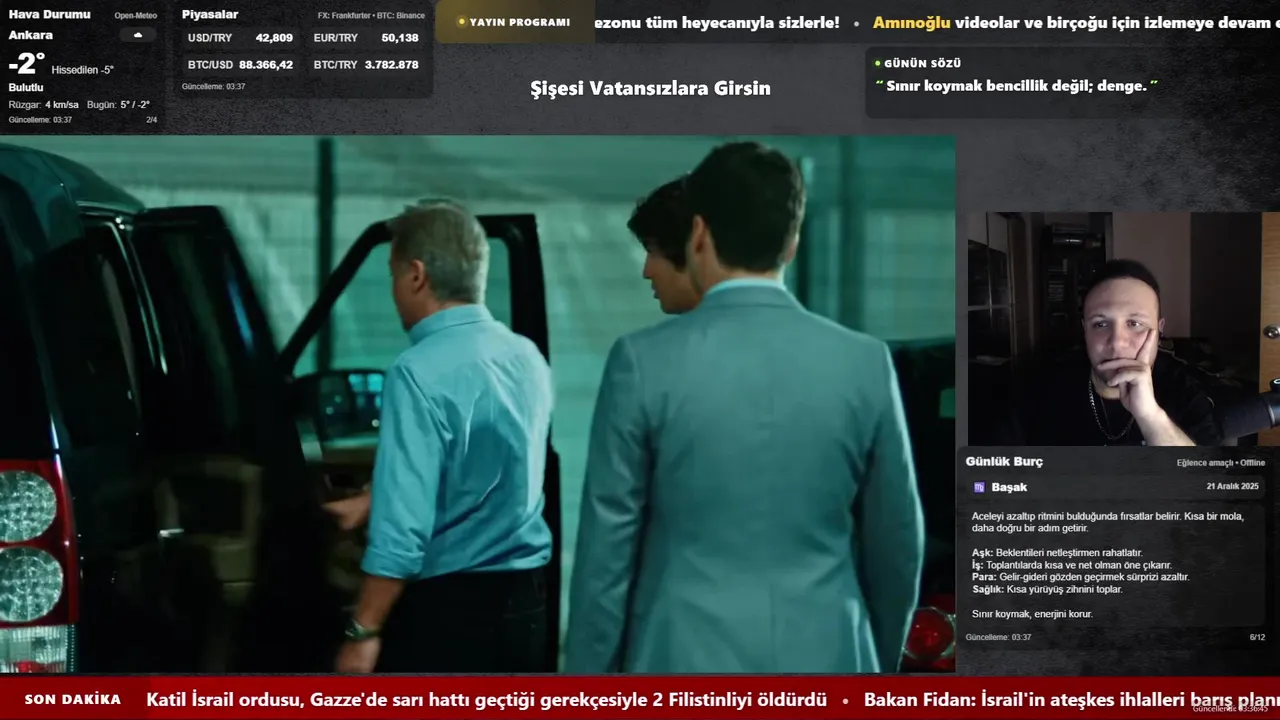Select the city name Ankara
Screen dimensions: 1280x720
coord(31,35)
